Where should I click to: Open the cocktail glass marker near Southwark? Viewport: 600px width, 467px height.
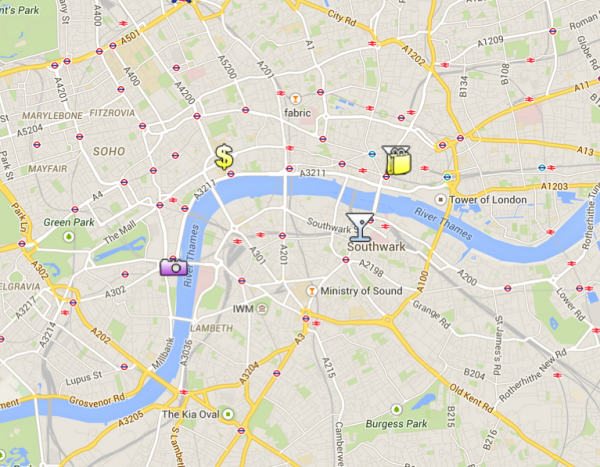point(360,227)
